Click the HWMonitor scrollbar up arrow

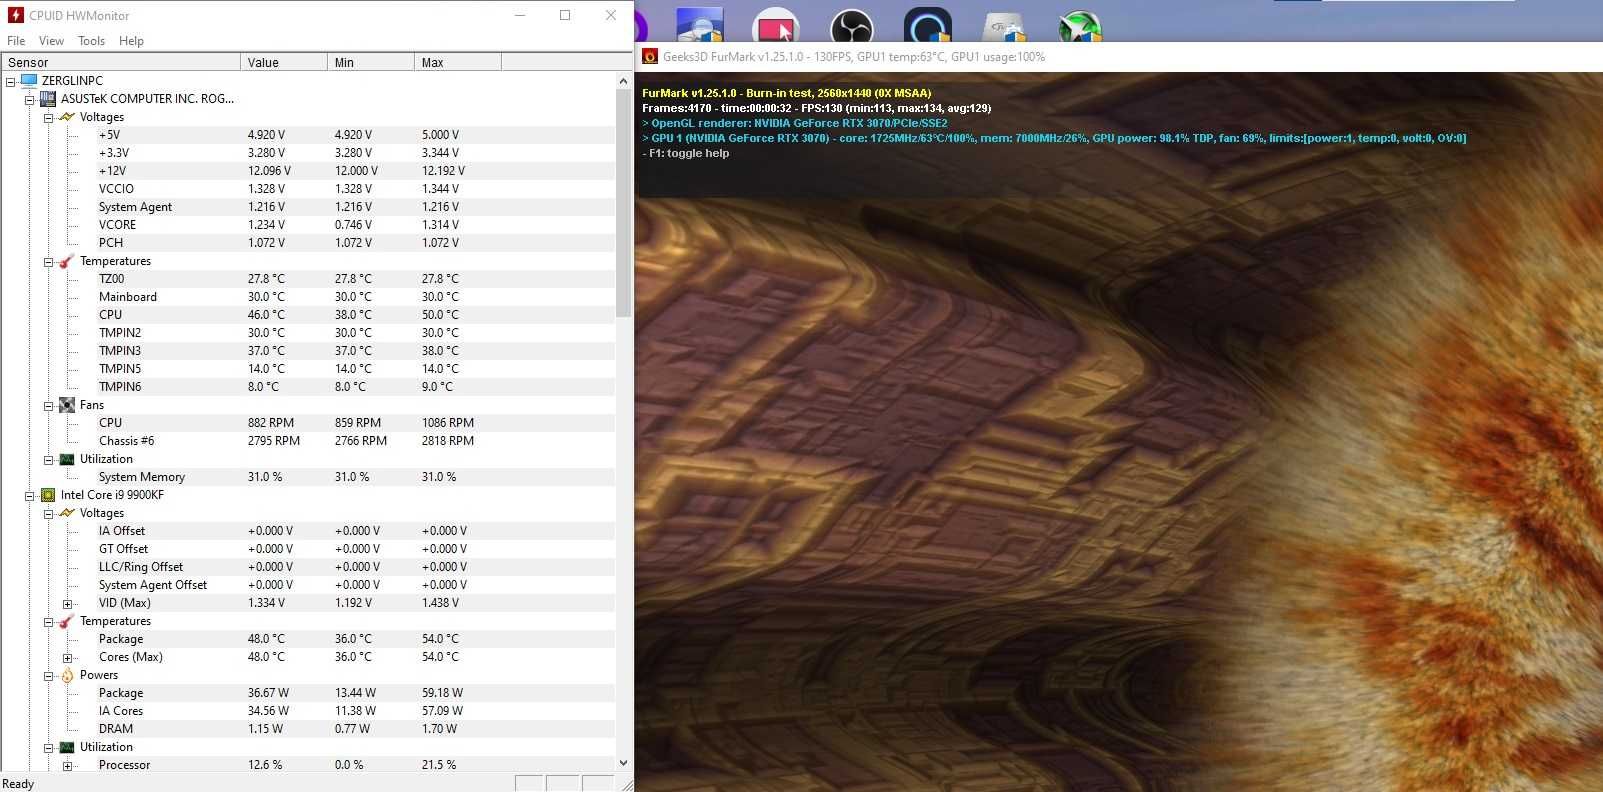[x=624, y=81]
